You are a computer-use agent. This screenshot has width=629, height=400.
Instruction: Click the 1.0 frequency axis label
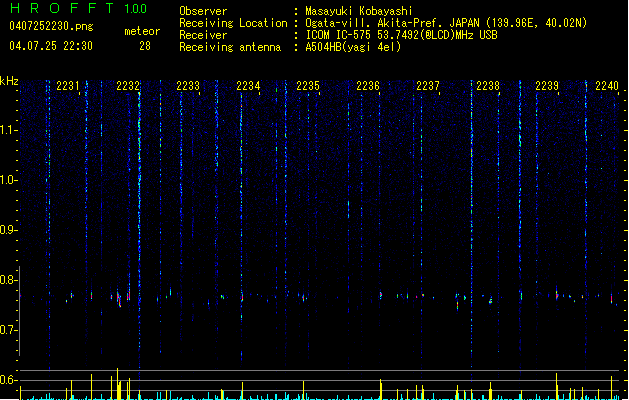(8, 180)
